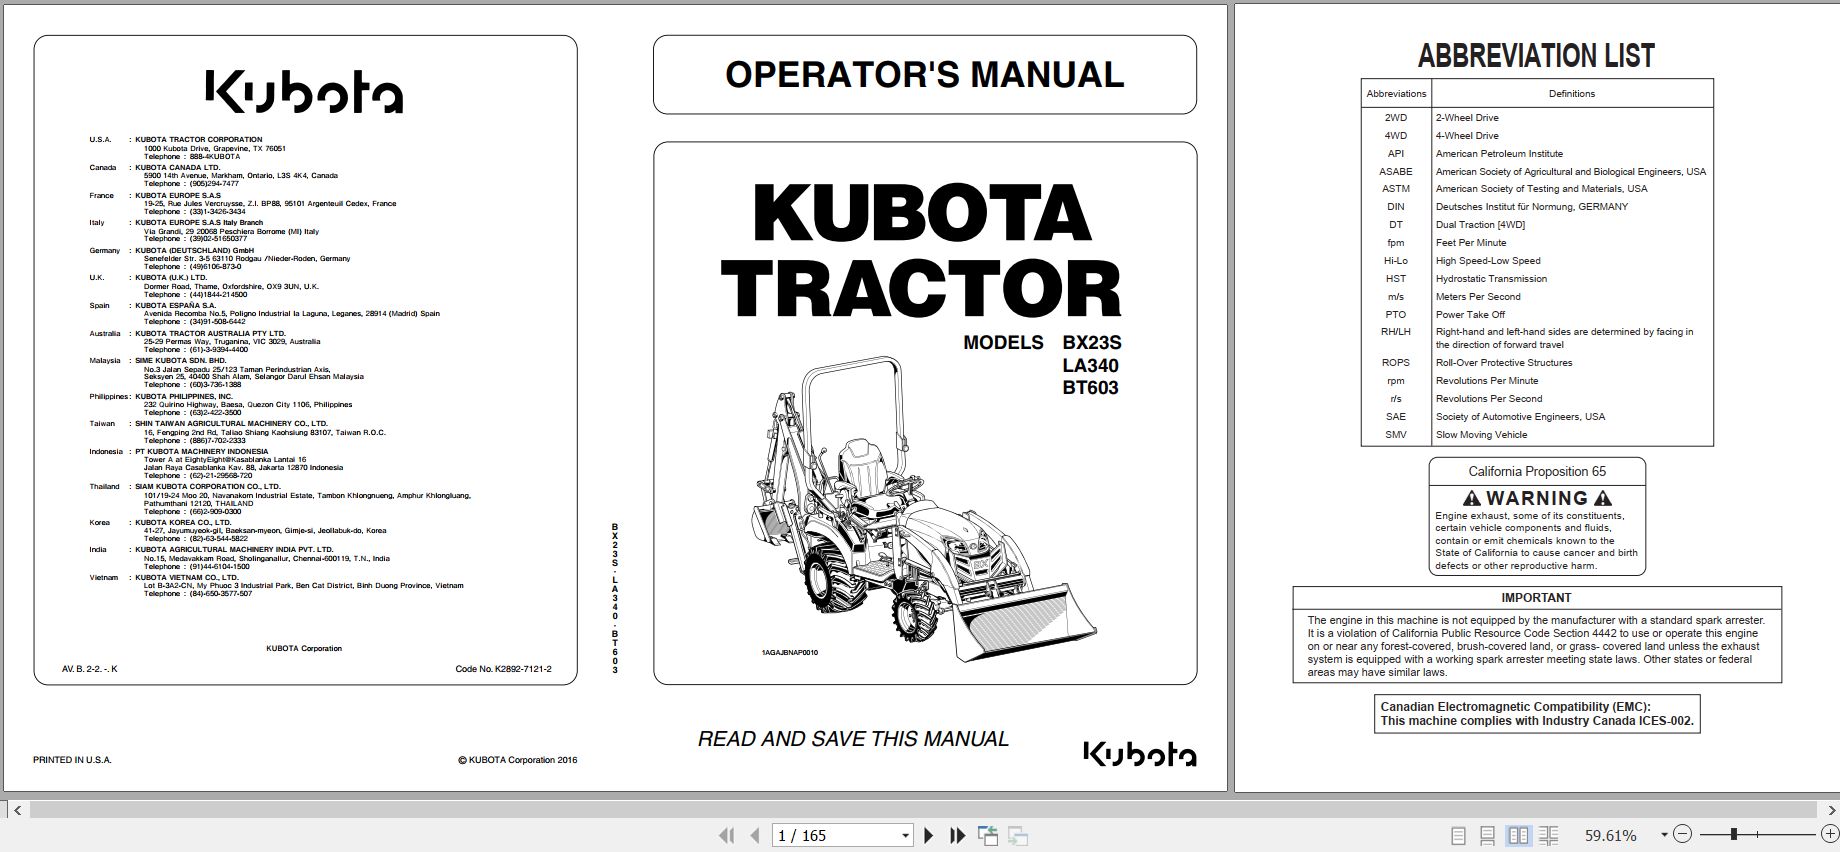The width and height of the screenshot is (1840, 852).
Task: Zoom in with the plus button
Action: (1830, 834)
